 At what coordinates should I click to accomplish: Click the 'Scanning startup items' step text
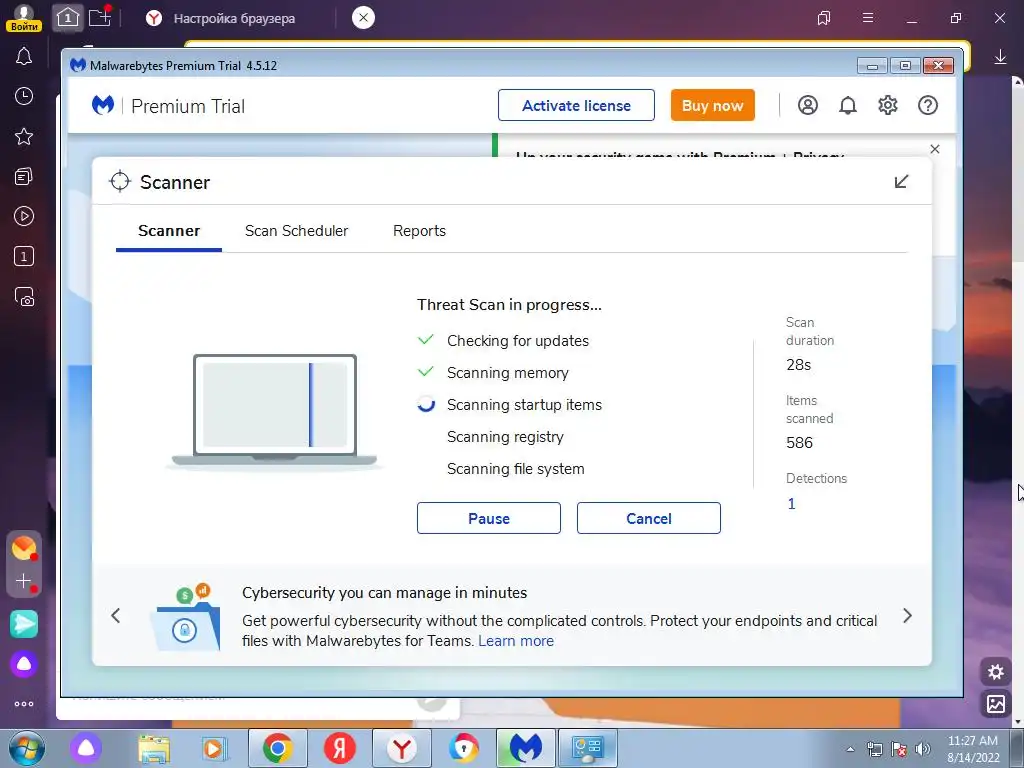click(524, 405)
